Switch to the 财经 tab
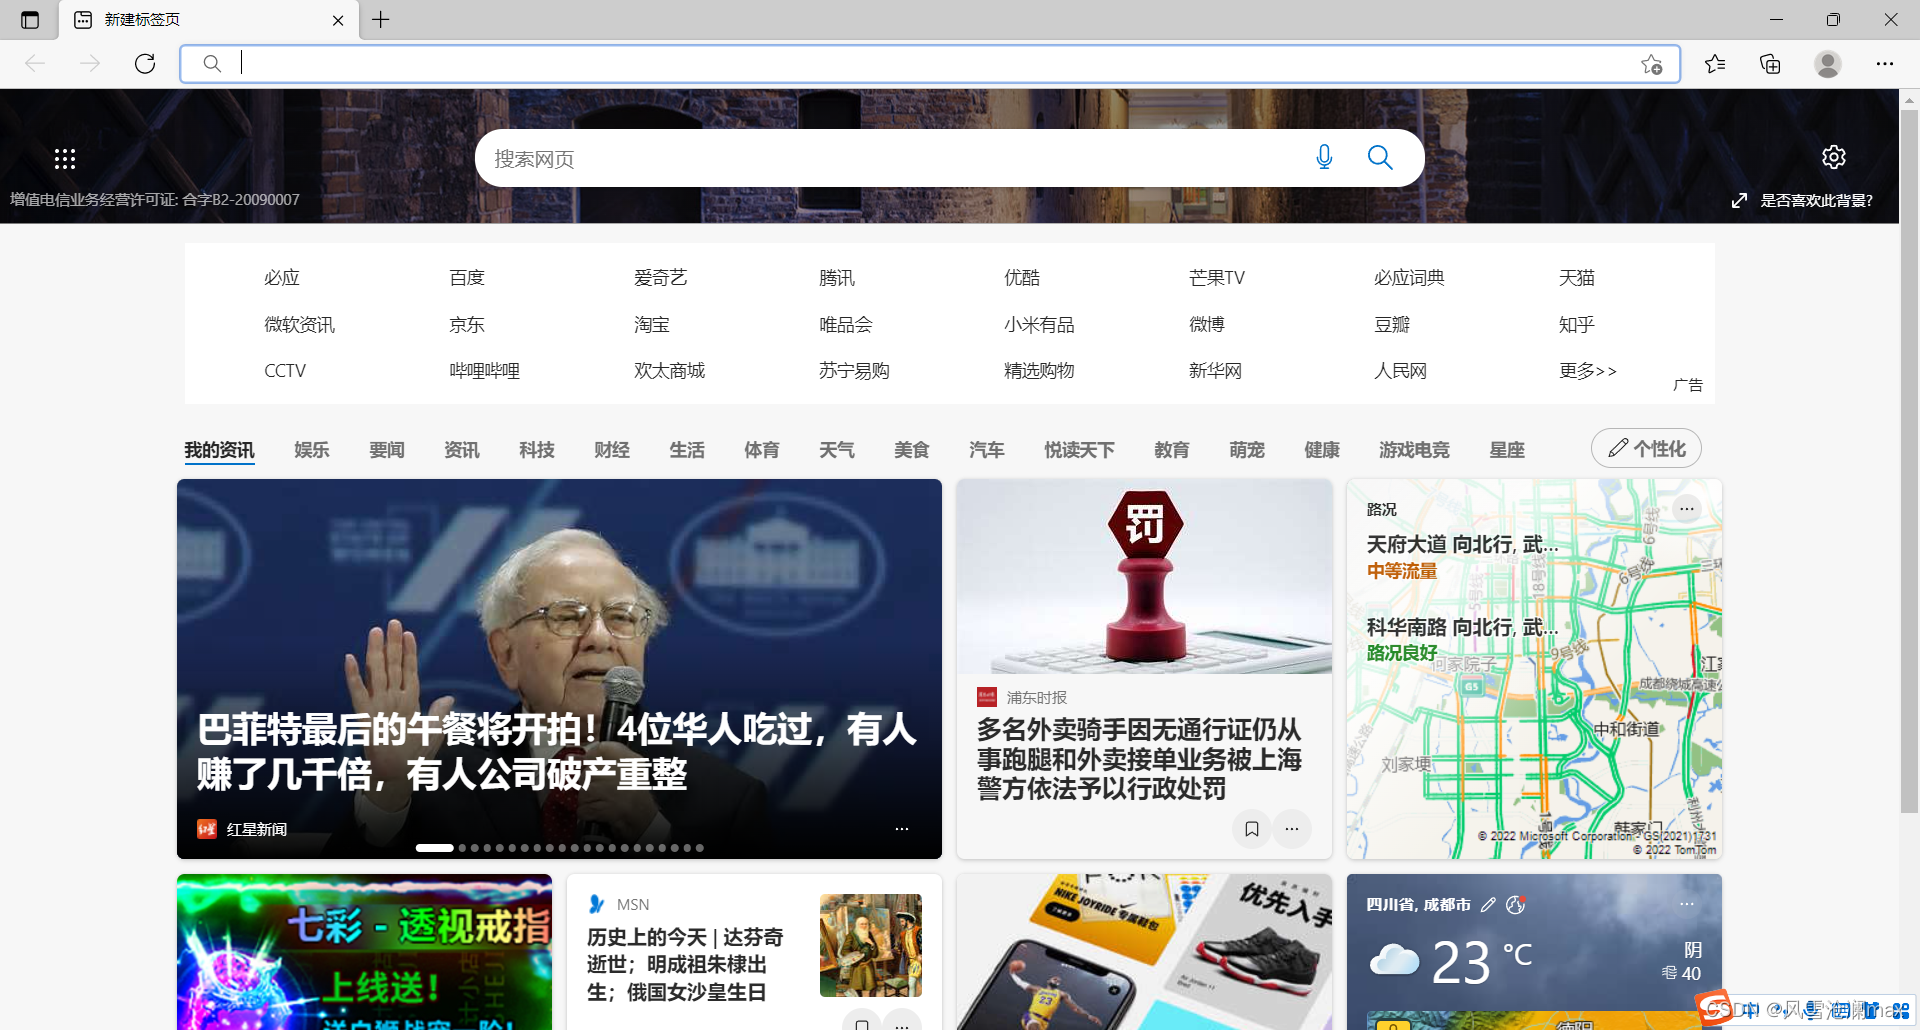1920x1030 pixels. pos(612,450)
